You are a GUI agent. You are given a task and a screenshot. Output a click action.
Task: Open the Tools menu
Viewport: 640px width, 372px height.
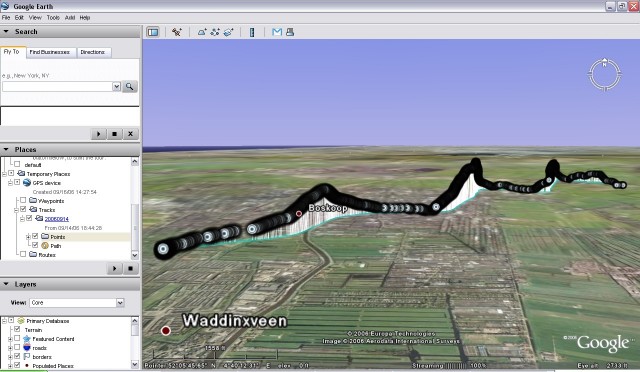(x=53, y=18)
